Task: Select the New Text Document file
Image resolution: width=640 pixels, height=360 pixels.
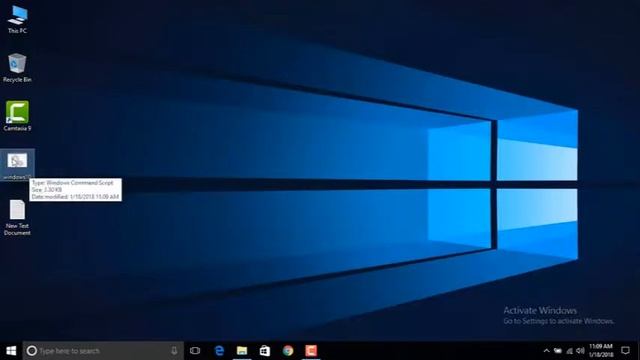Action: [x=17, y=217]
